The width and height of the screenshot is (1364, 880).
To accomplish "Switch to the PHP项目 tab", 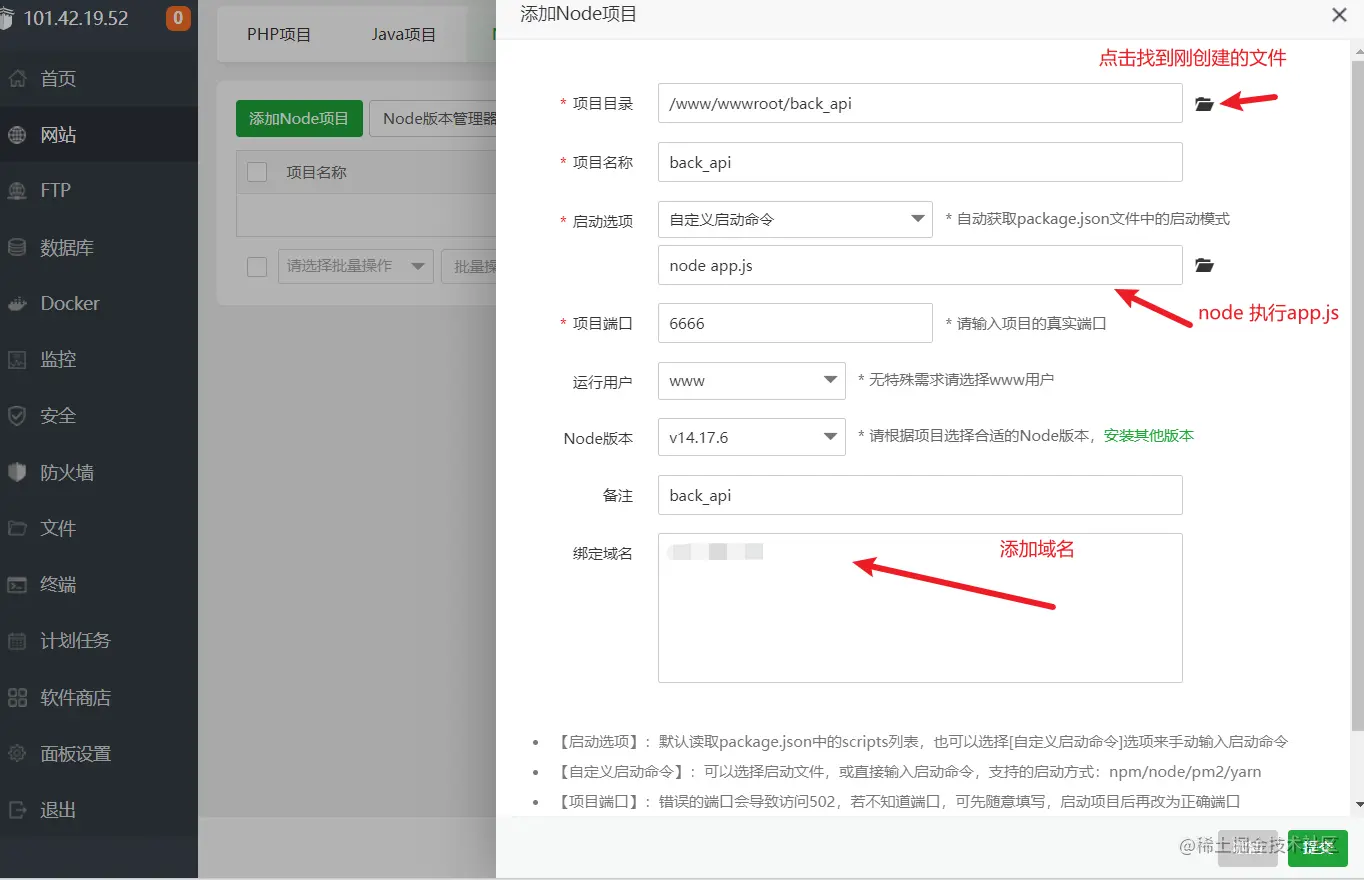I will click(279, 34).
